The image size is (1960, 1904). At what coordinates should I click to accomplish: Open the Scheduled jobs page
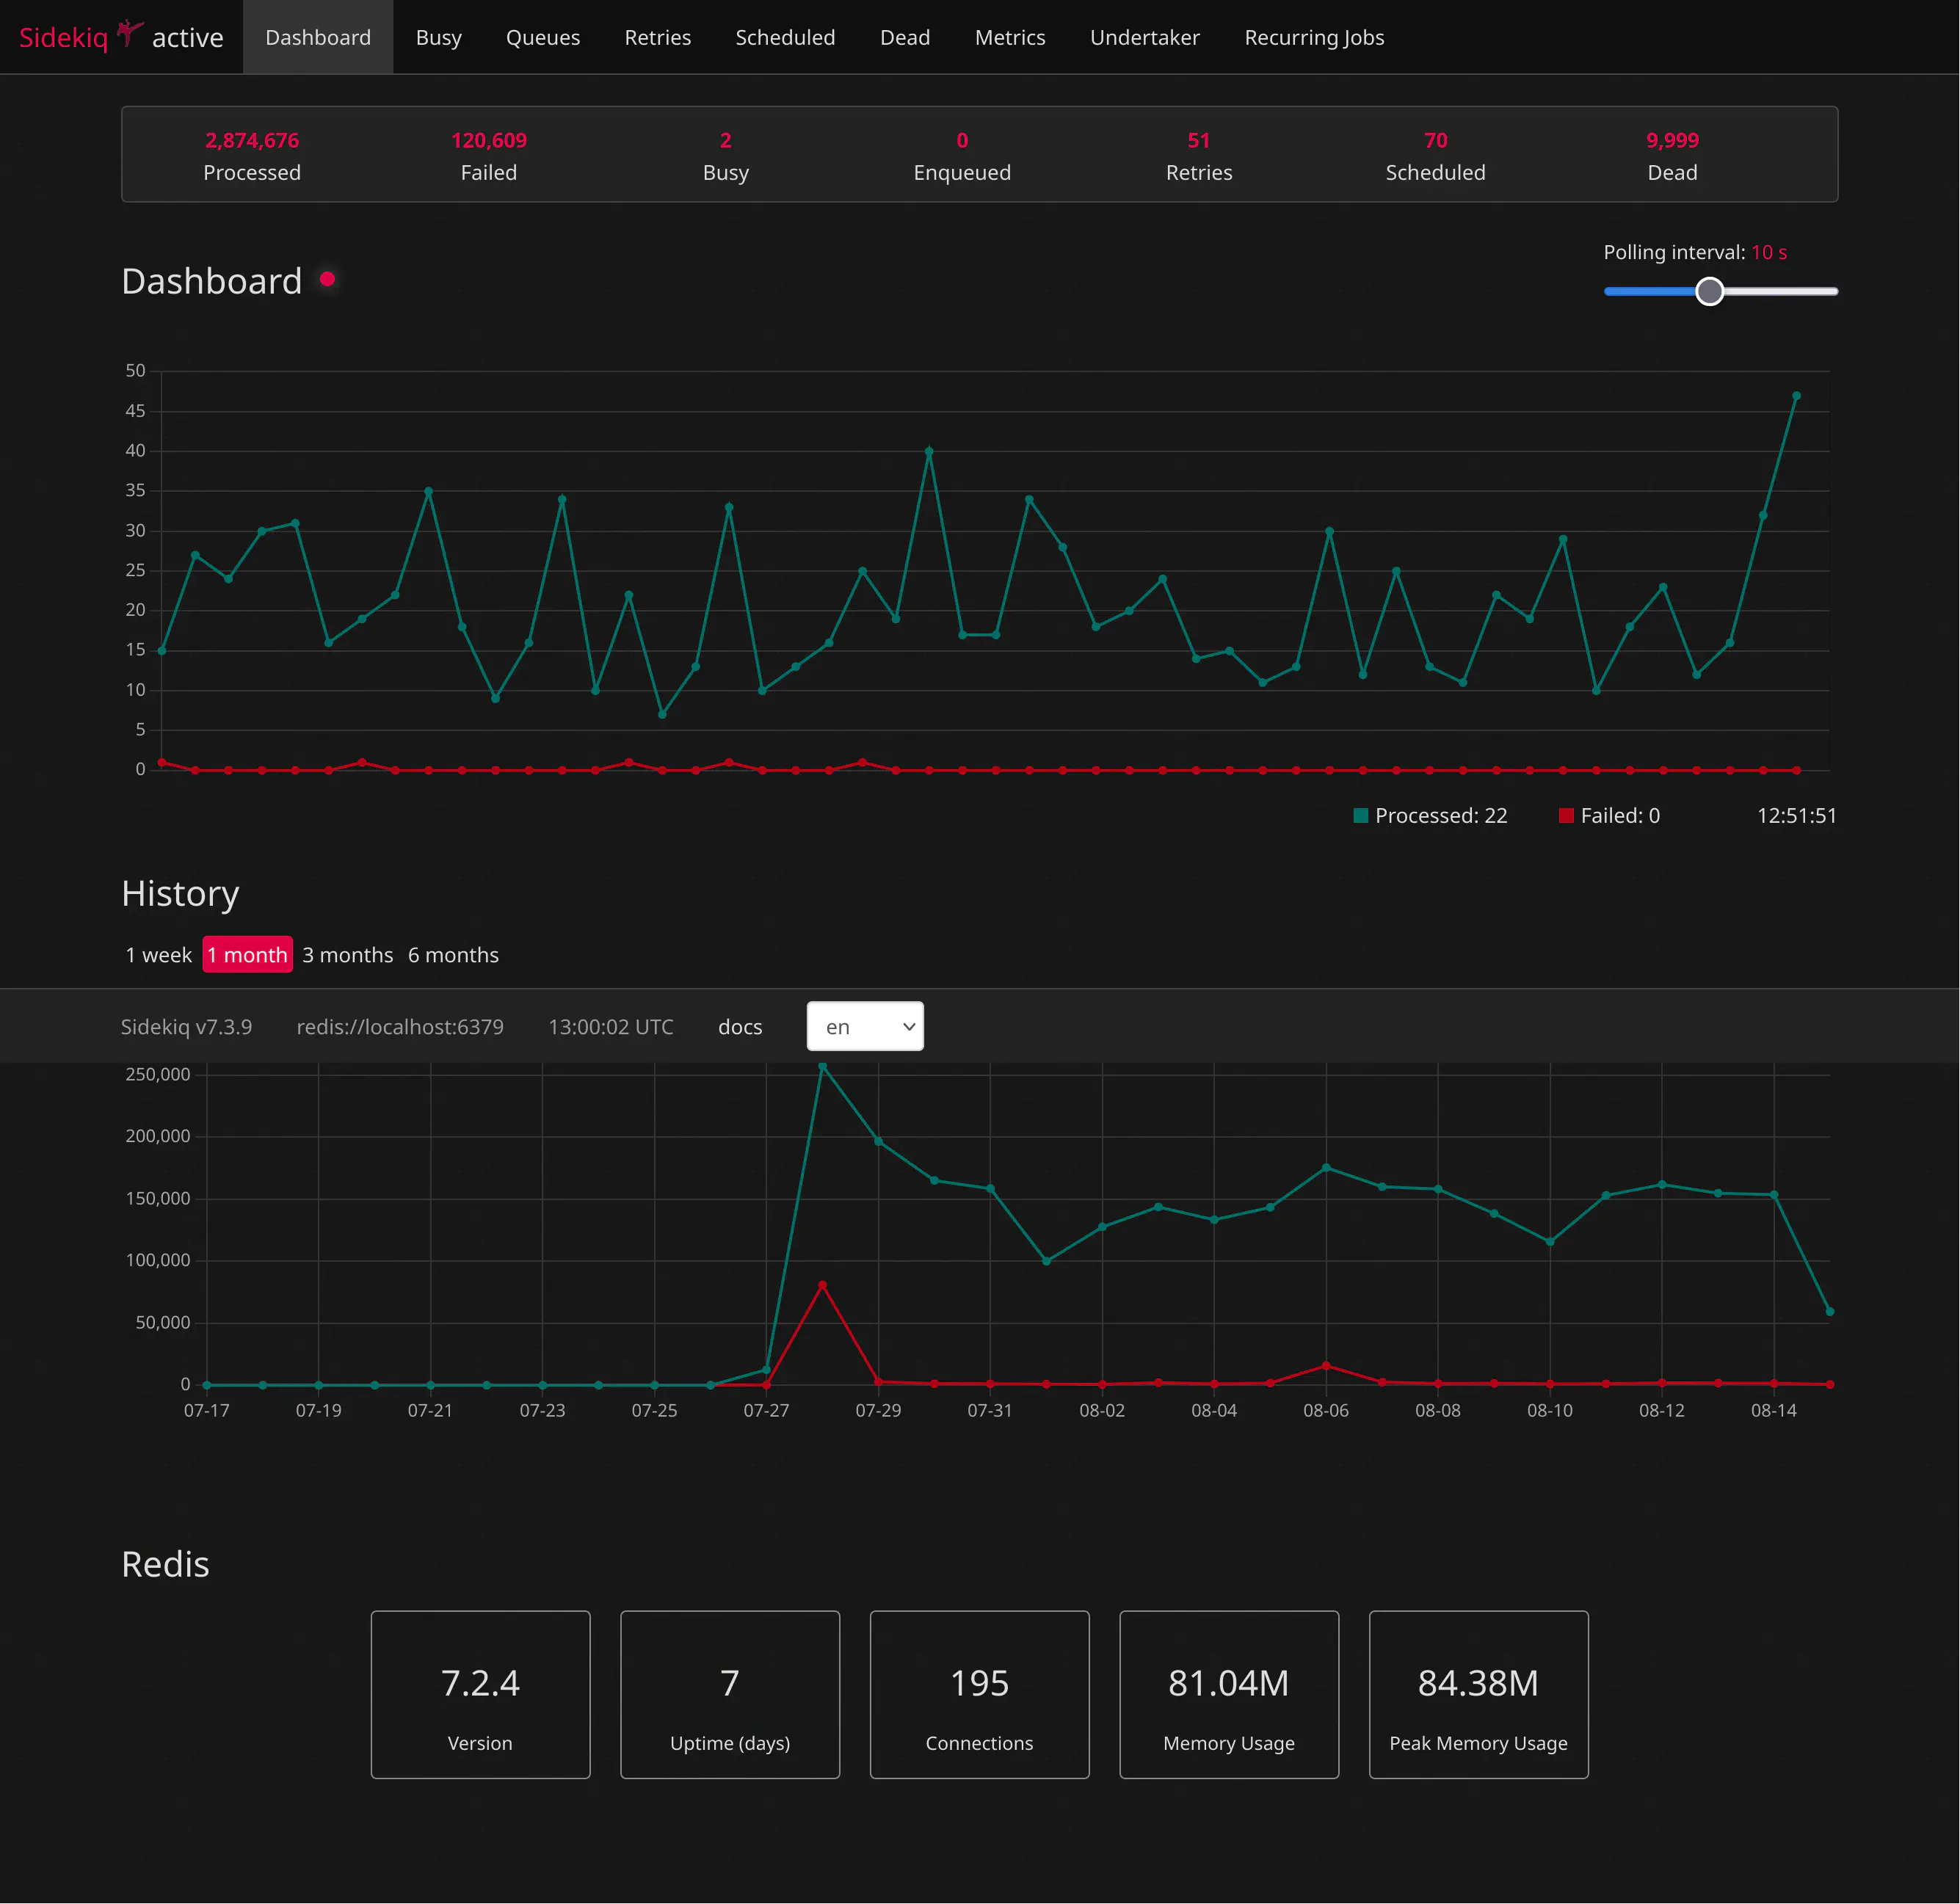(785, 37)
